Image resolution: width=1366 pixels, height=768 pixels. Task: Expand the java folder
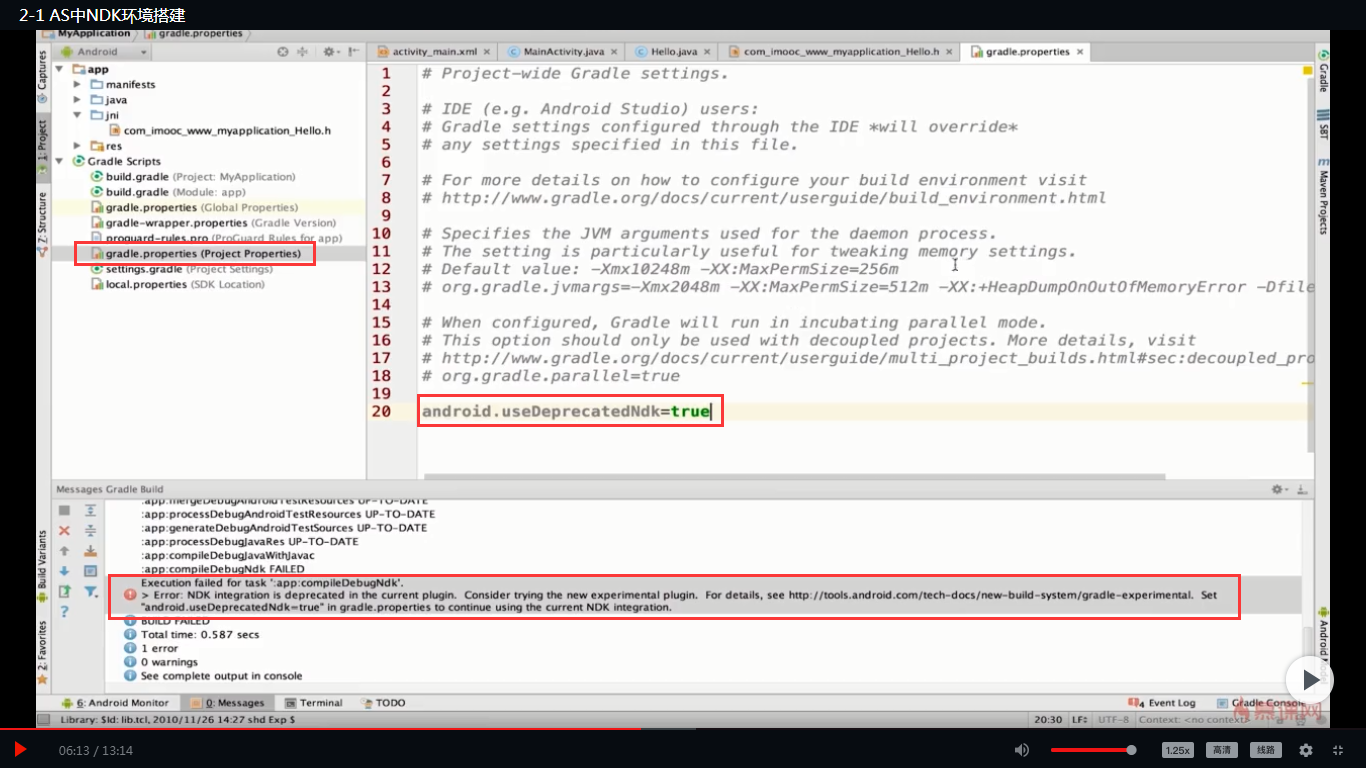pyautogui.click(x=77, y=100)
